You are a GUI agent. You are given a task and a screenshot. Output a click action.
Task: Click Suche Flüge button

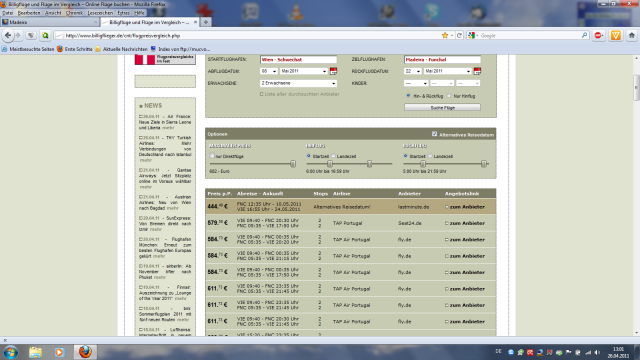(442, 107)
